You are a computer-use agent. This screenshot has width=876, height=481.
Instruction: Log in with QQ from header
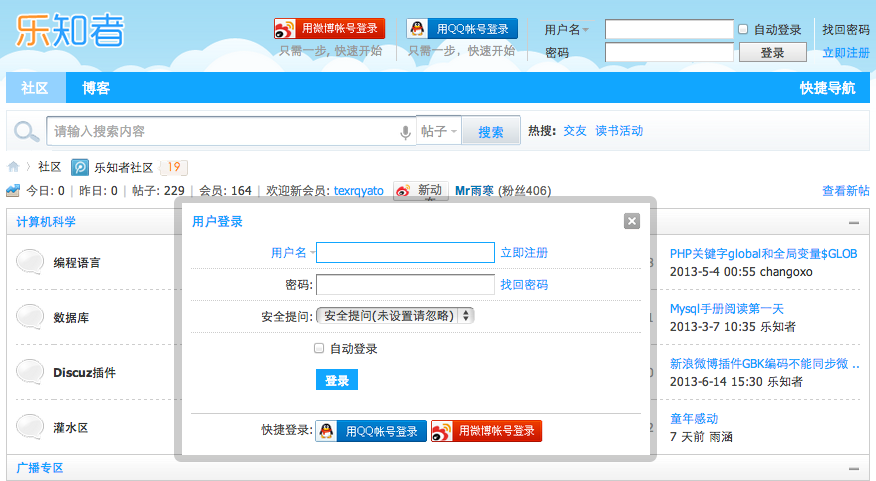462,28
